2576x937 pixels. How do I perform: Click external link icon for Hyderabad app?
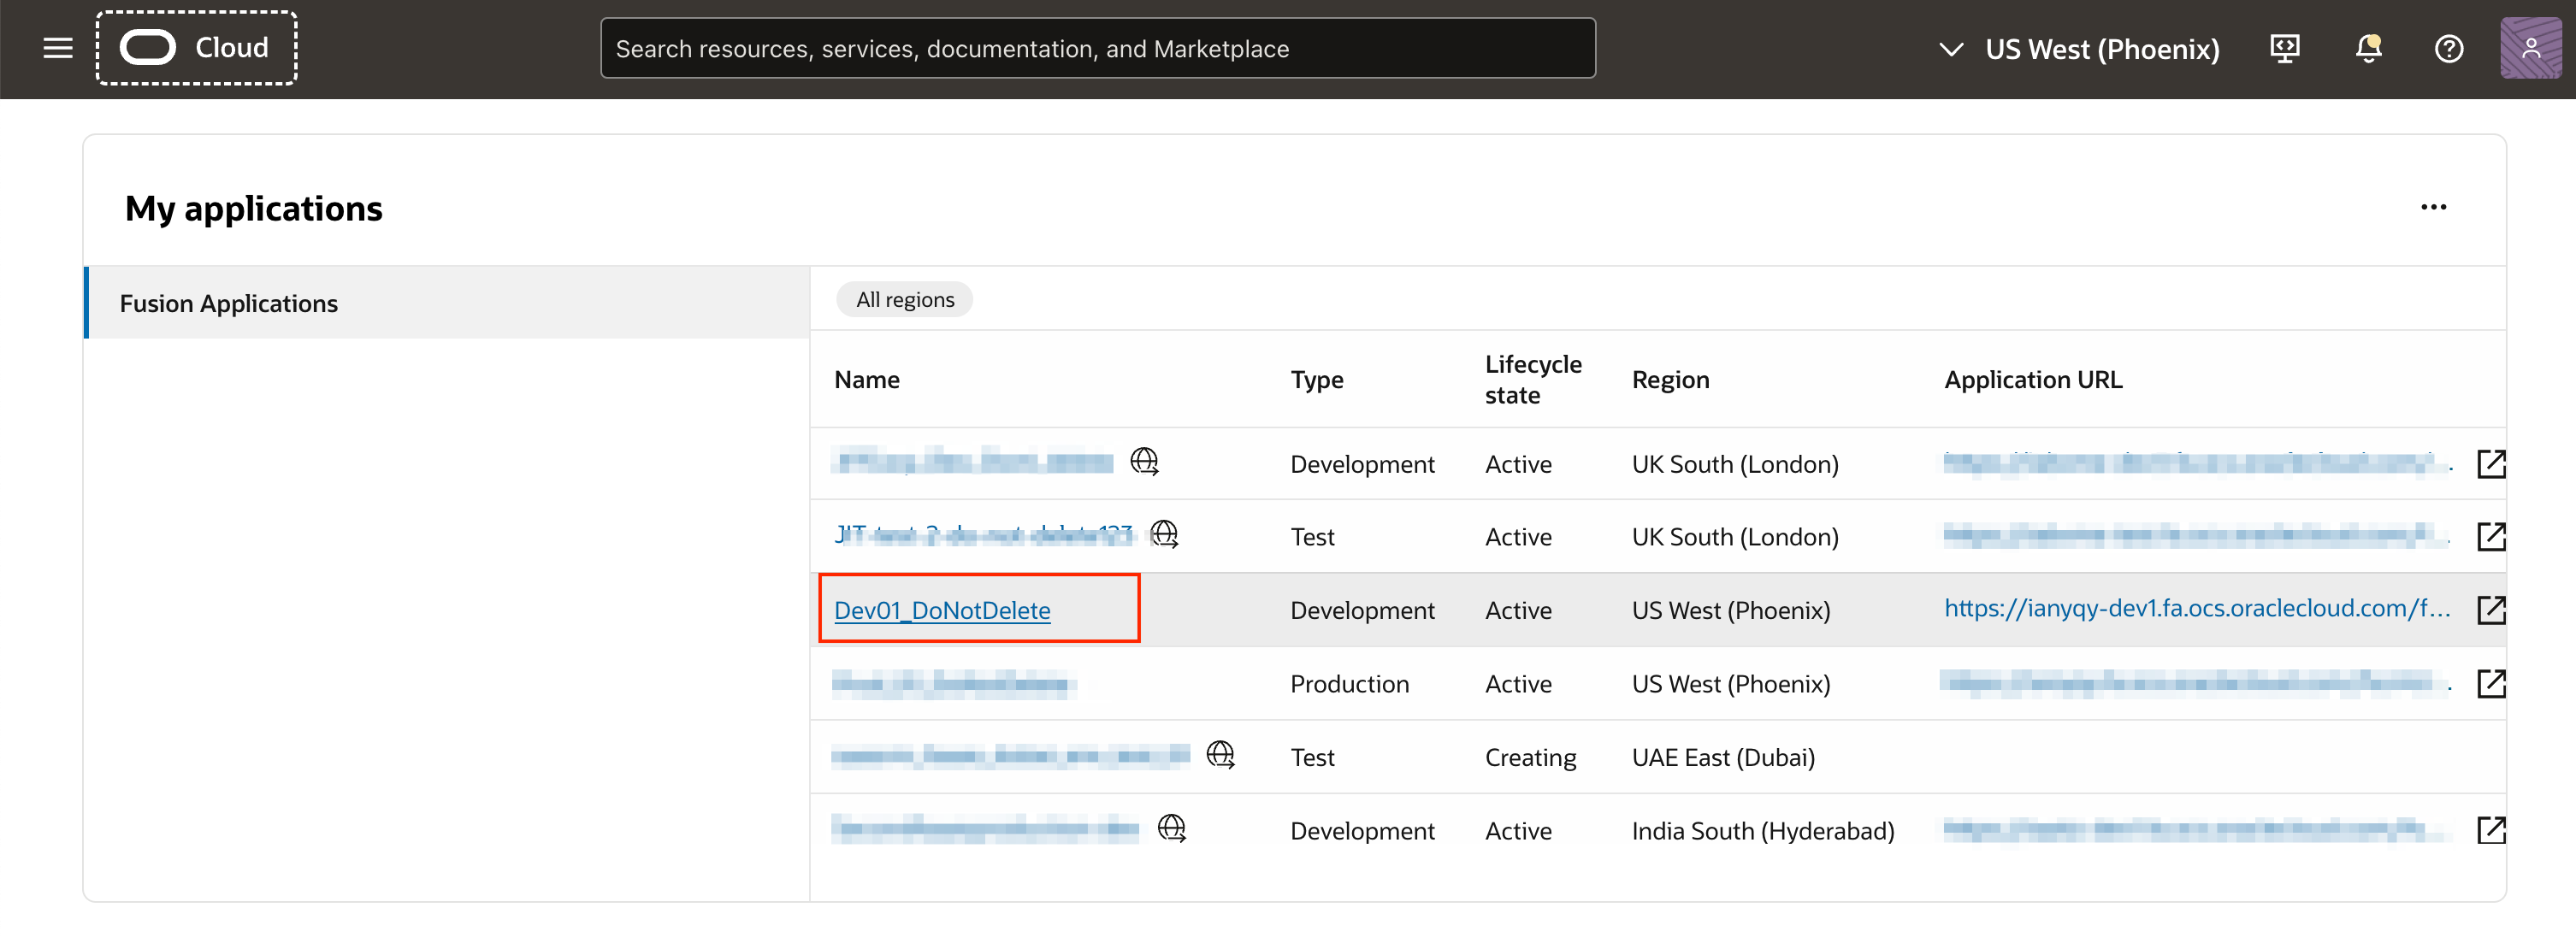click(x=2490, y=830)
